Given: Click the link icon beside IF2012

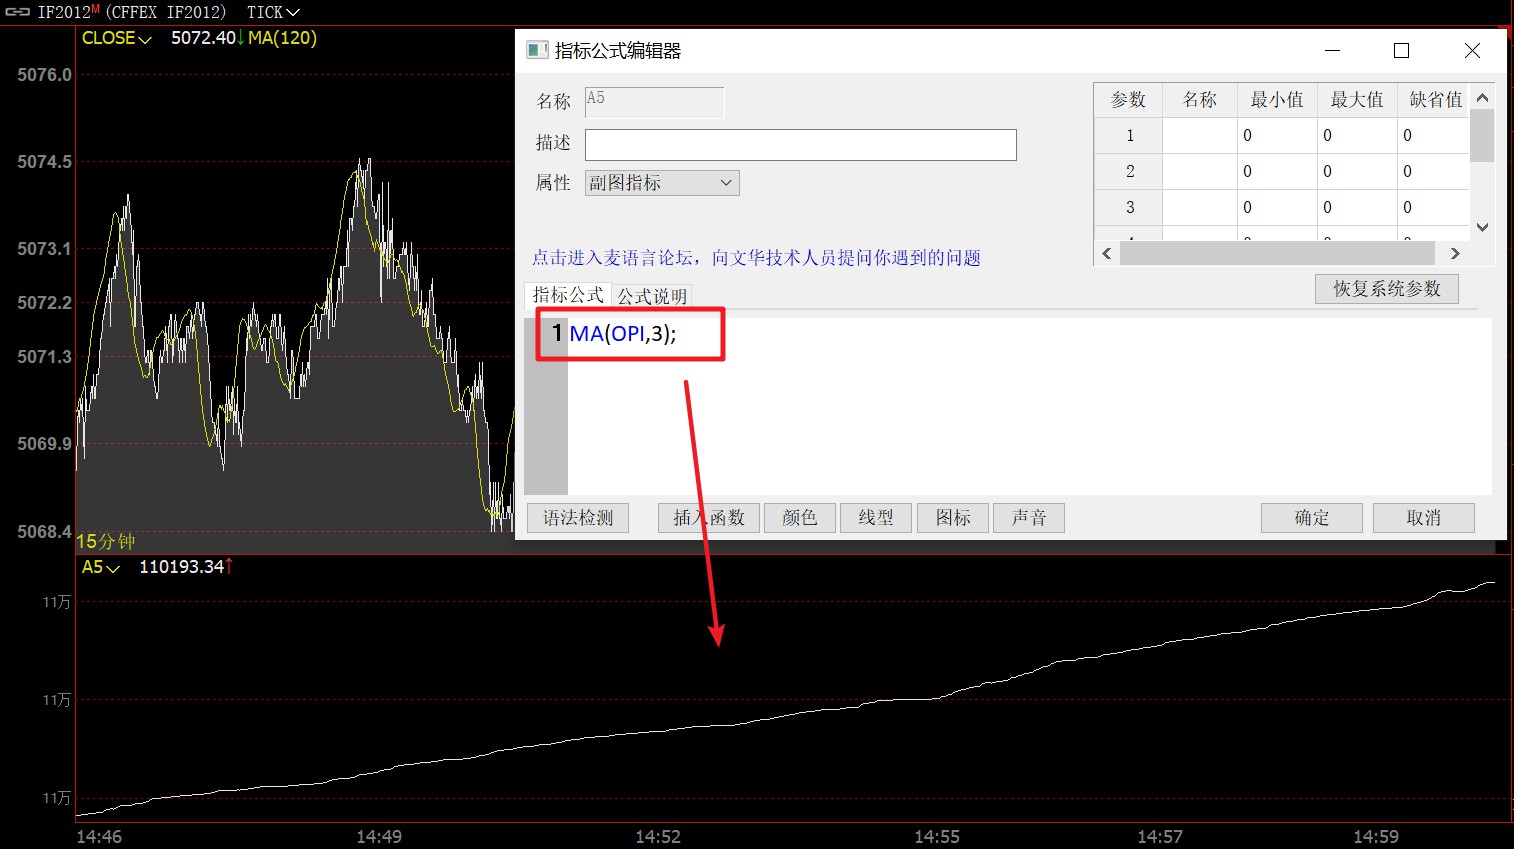Looking at the screenshot, I should tap(17, 12).
